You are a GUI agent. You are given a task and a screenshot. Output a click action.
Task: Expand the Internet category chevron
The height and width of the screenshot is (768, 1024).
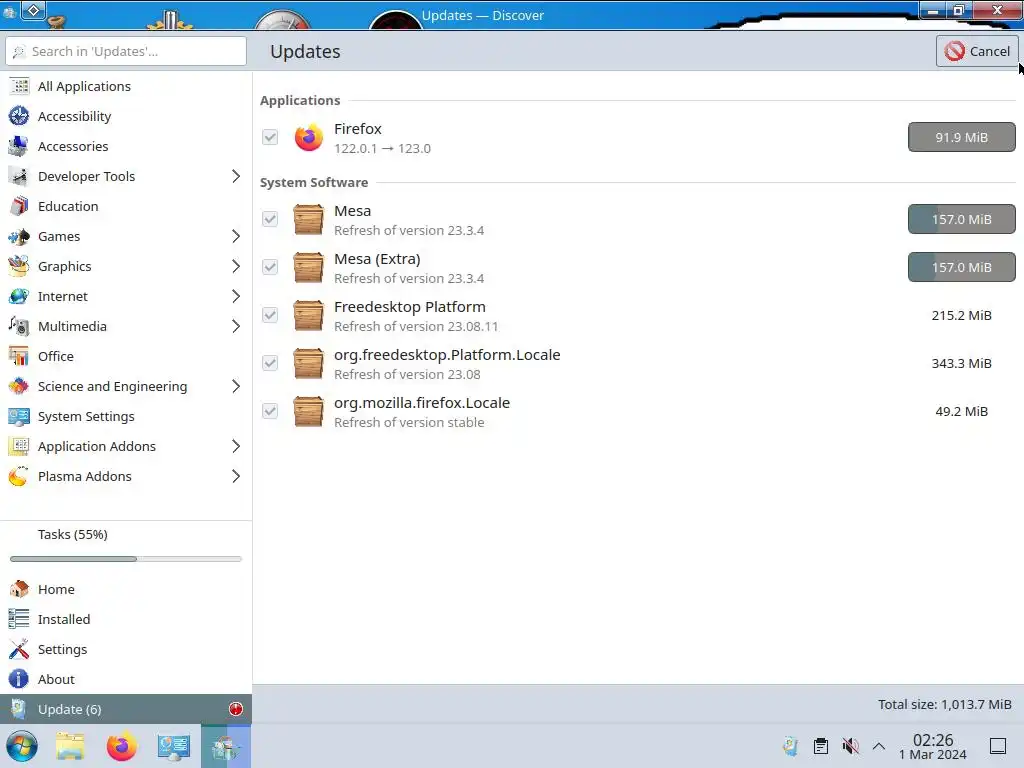pos(236,296)
